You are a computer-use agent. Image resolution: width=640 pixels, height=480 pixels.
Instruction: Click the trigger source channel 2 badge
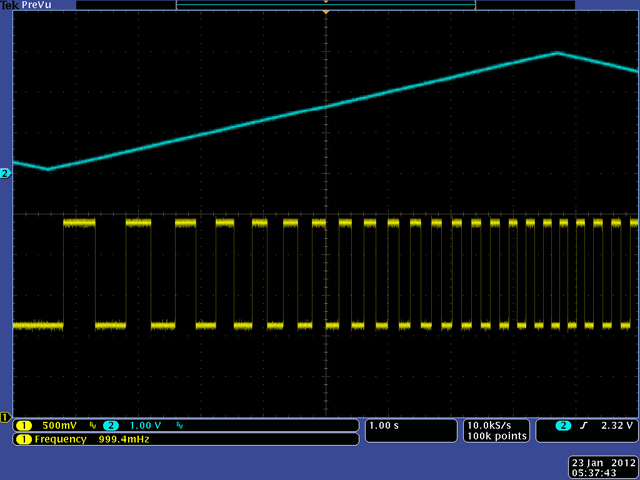563,426
